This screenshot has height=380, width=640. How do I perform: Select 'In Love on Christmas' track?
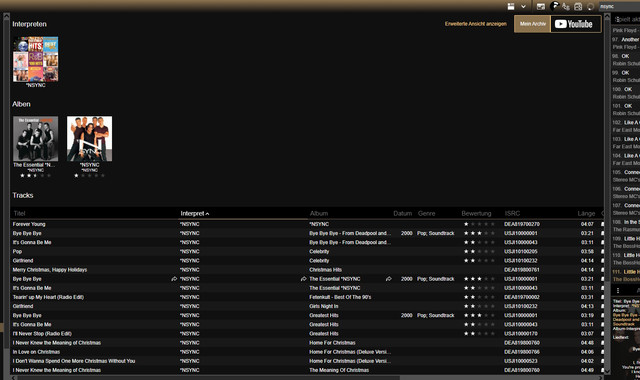[36, 352]
